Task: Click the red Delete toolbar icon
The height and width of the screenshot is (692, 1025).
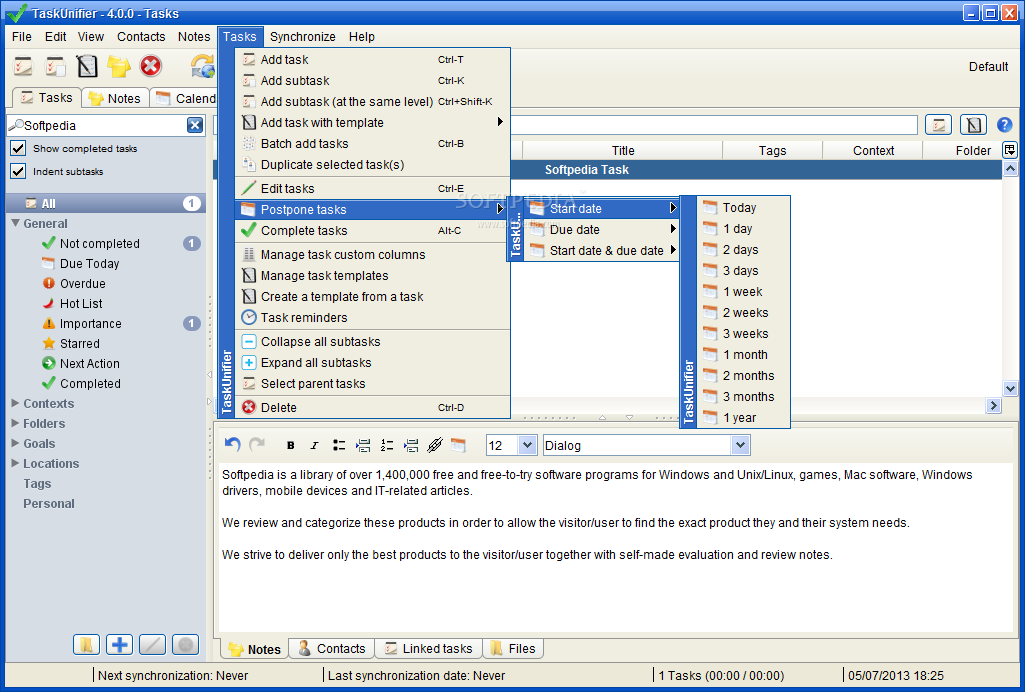Action: tap(150, 66)
